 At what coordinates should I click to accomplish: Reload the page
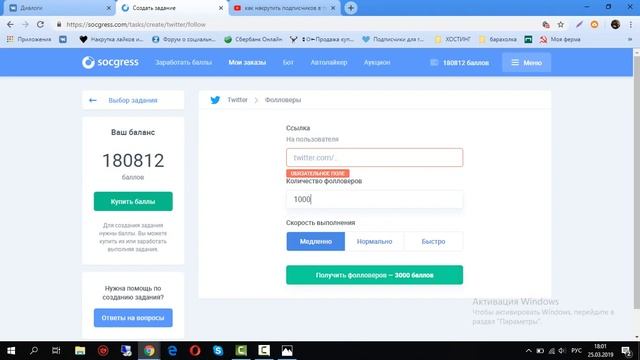click(x=40, y=24)
